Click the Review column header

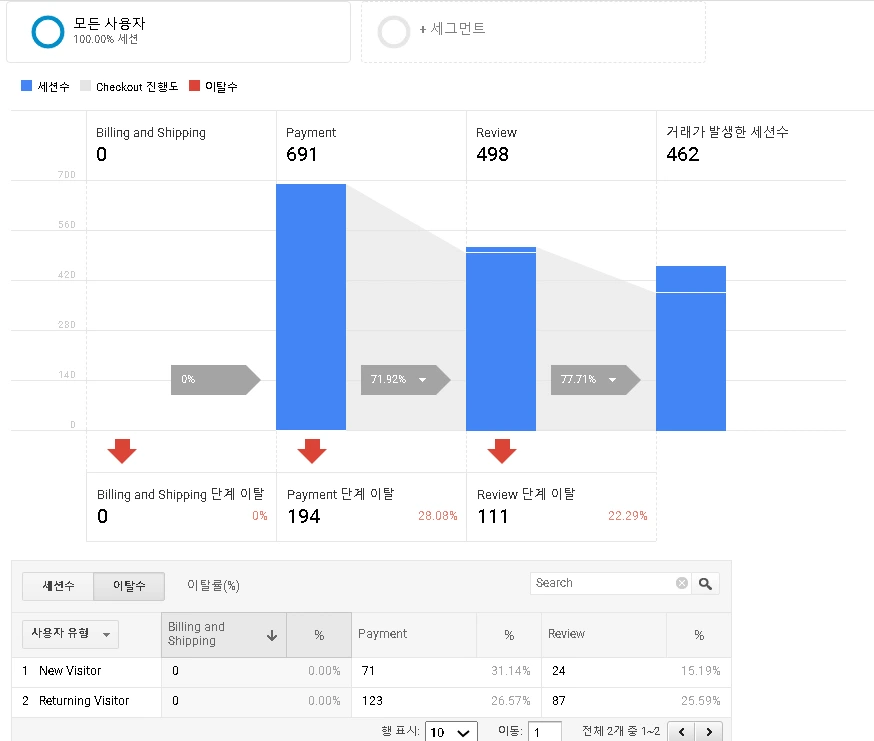pos(604,635)
